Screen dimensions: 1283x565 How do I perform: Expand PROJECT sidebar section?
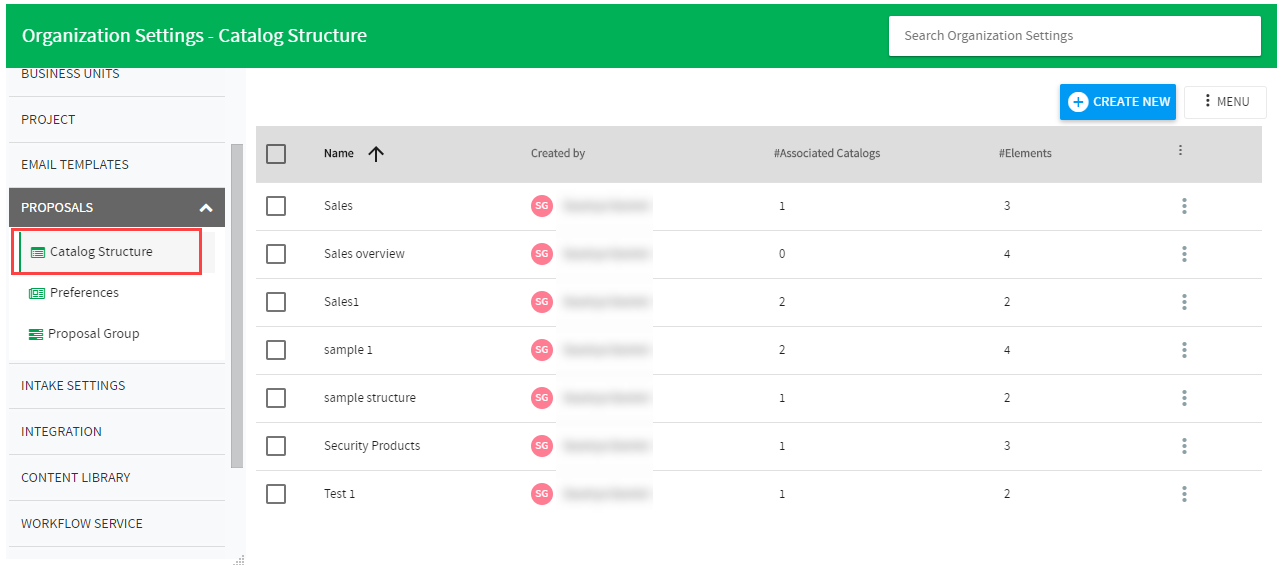pos(117,120)
